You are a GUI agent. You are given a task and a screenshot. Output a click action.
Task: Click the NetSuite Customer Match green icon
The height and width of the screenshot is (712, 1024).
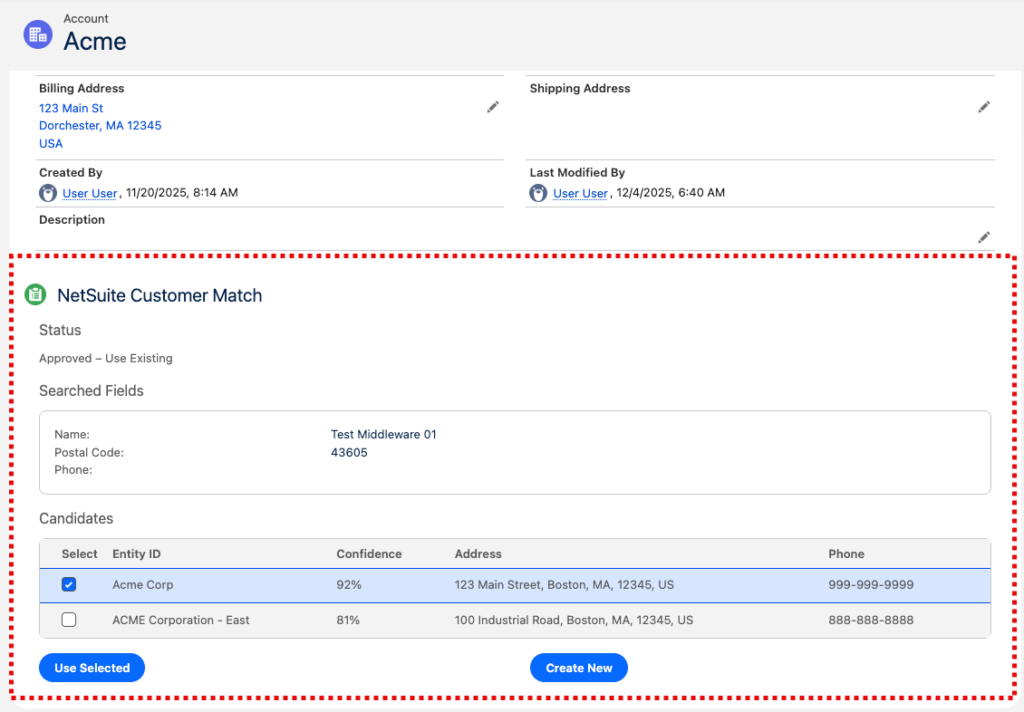click(36, 295)
